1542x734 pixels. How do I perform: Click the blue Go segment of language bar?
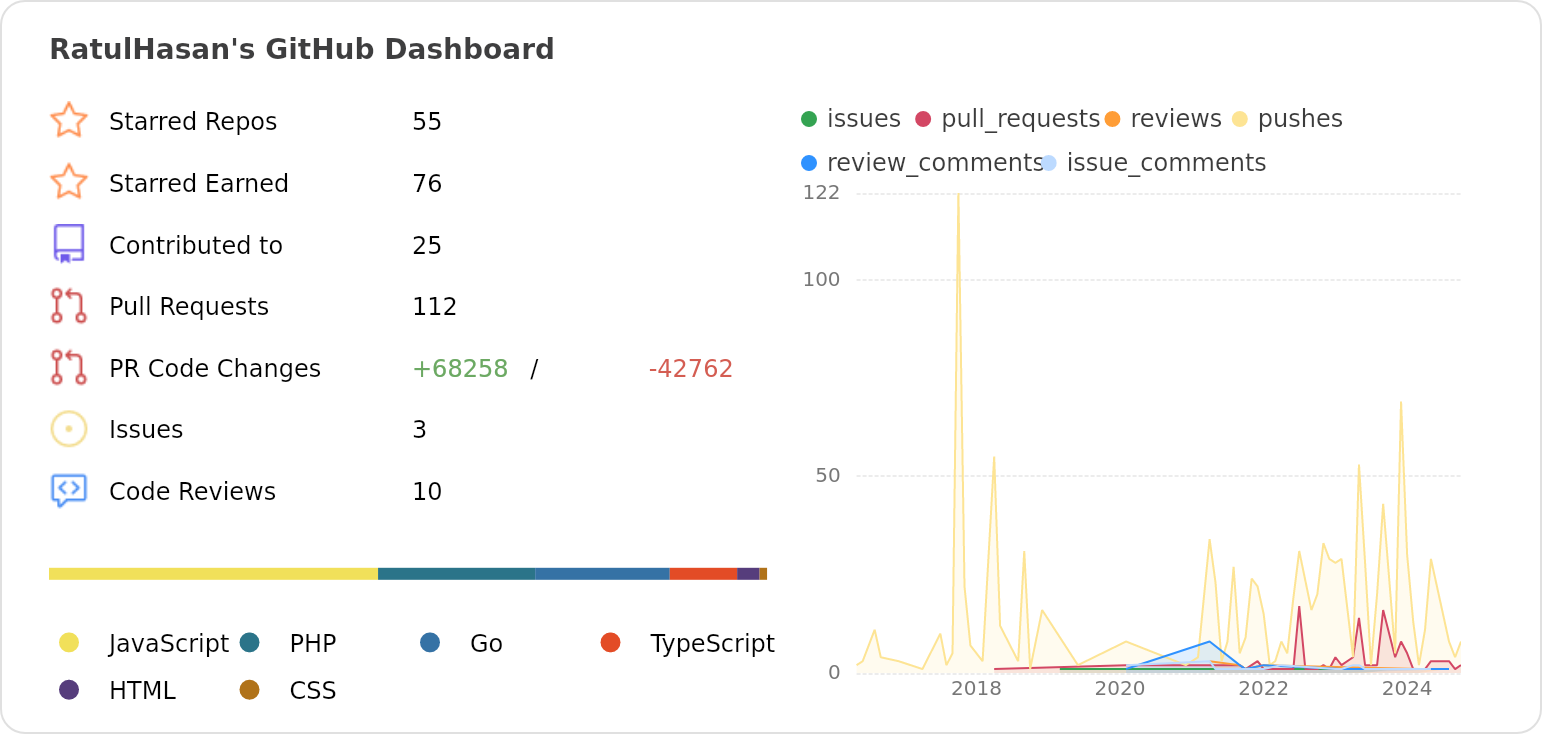(x=602, y=574)
